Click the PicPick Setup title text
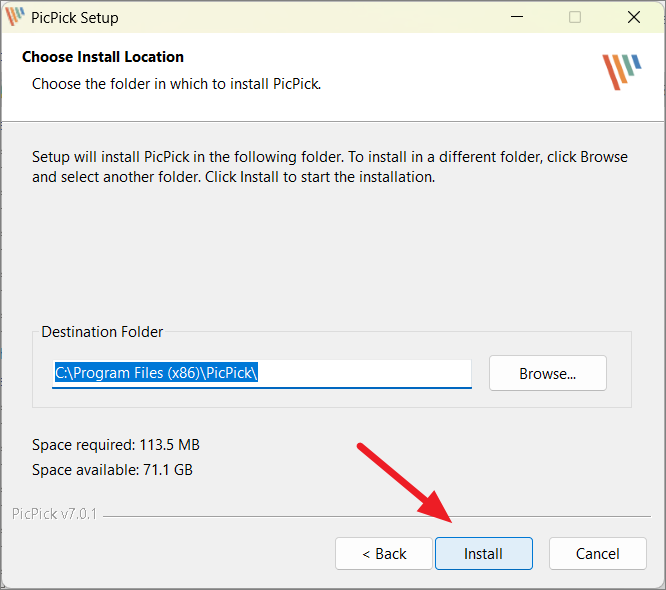 [75, 18]
